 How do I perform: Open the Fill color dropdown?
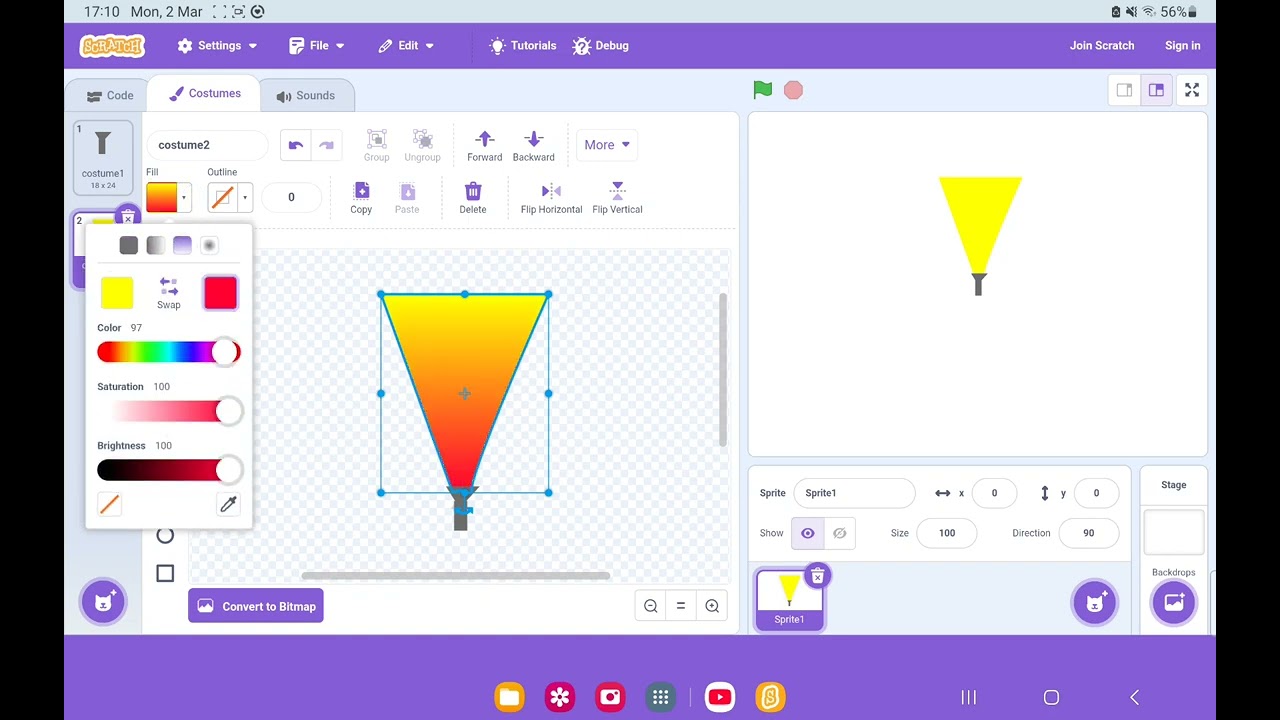point(168,197)
